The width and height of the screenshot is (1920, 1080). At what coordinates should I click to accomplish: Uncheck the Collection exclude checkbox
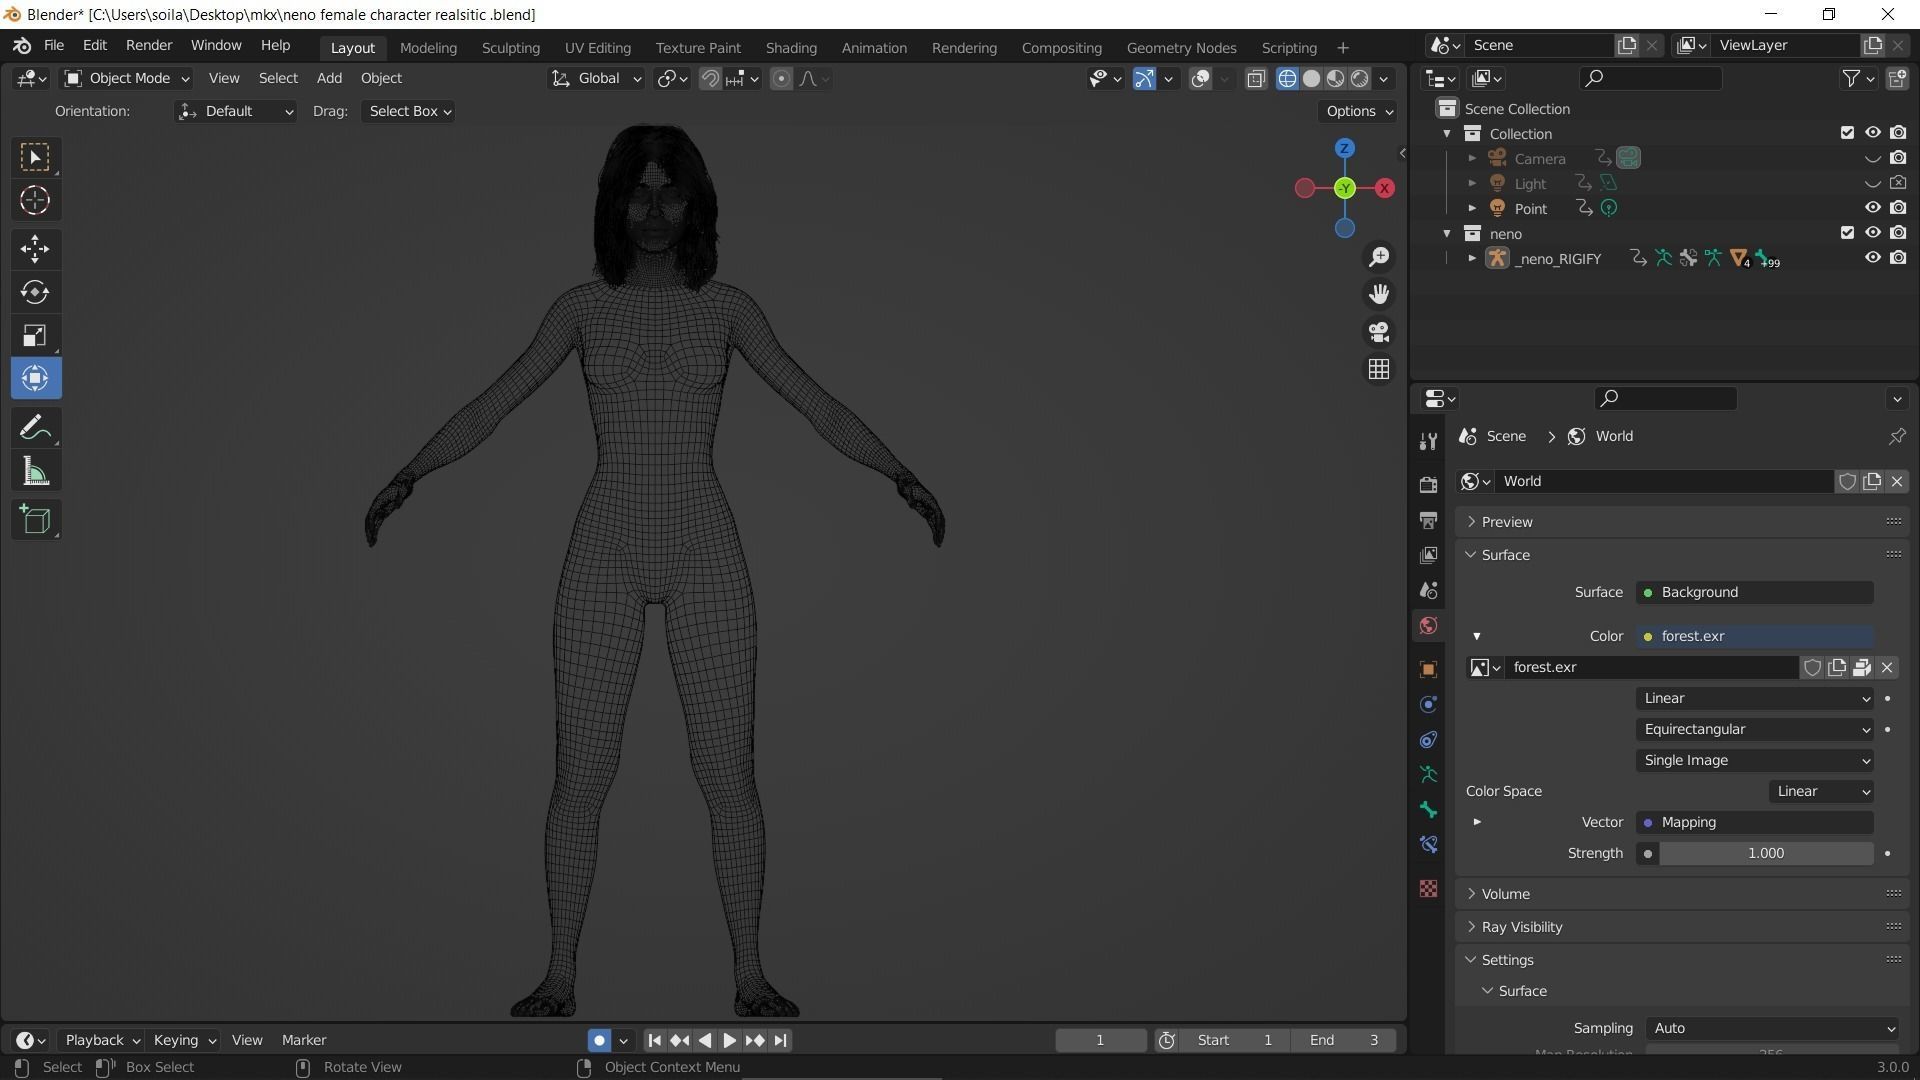1847,133
